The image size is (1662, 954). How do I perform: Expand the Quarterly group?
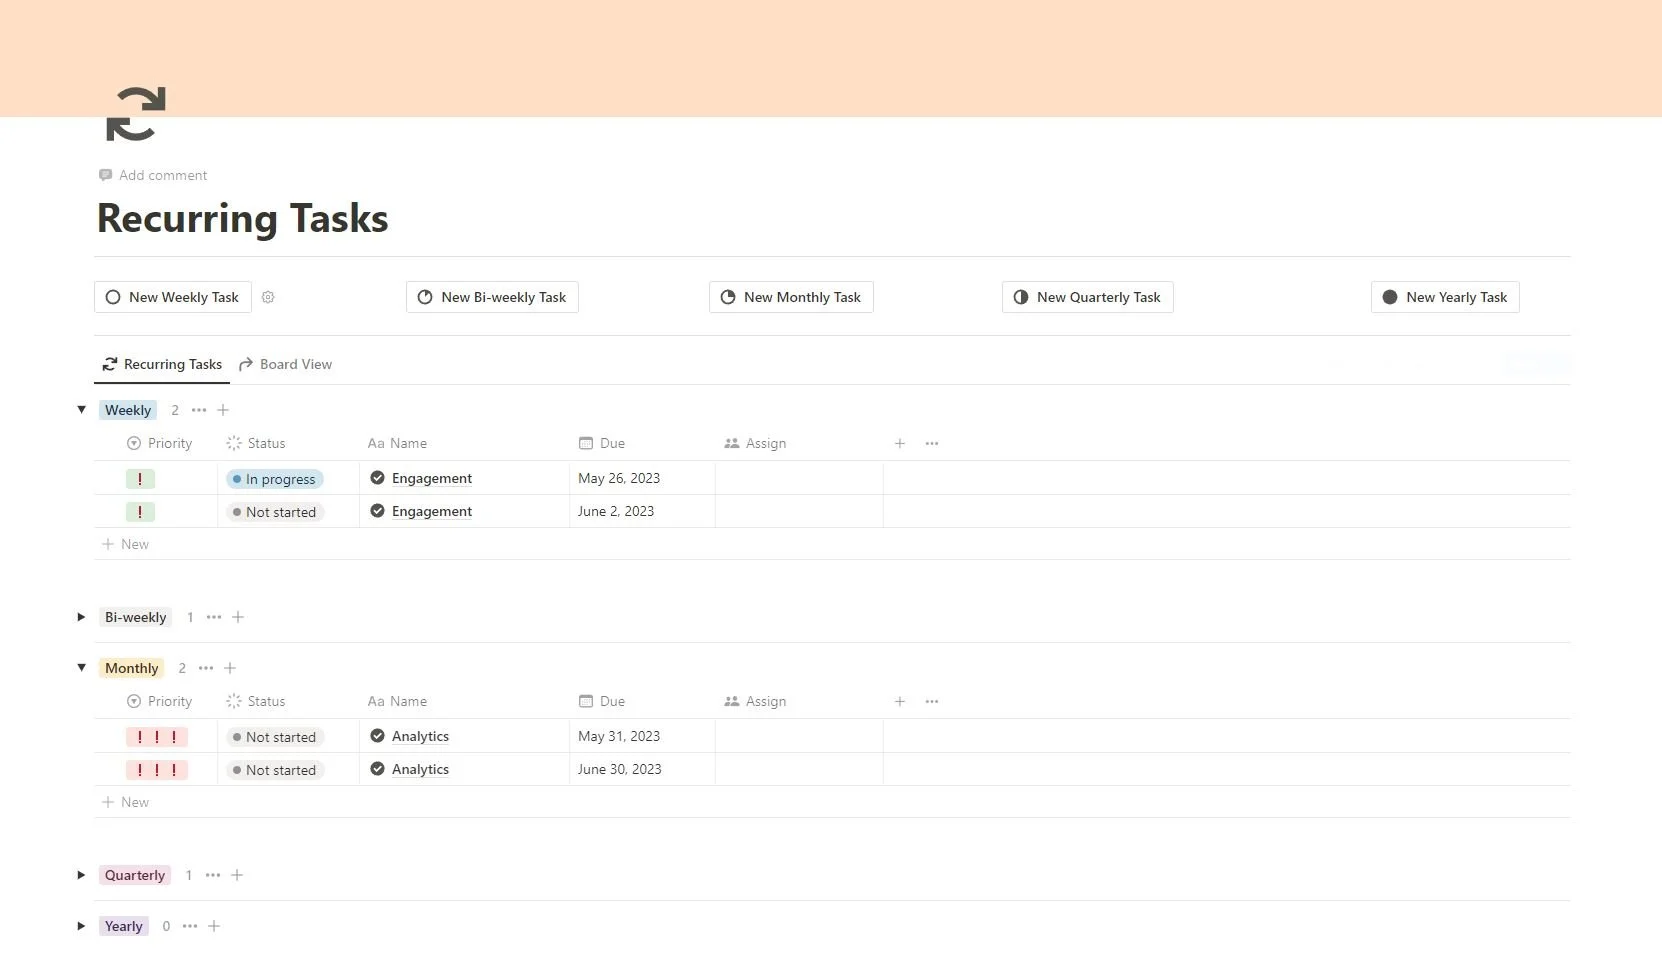(82, 875)
